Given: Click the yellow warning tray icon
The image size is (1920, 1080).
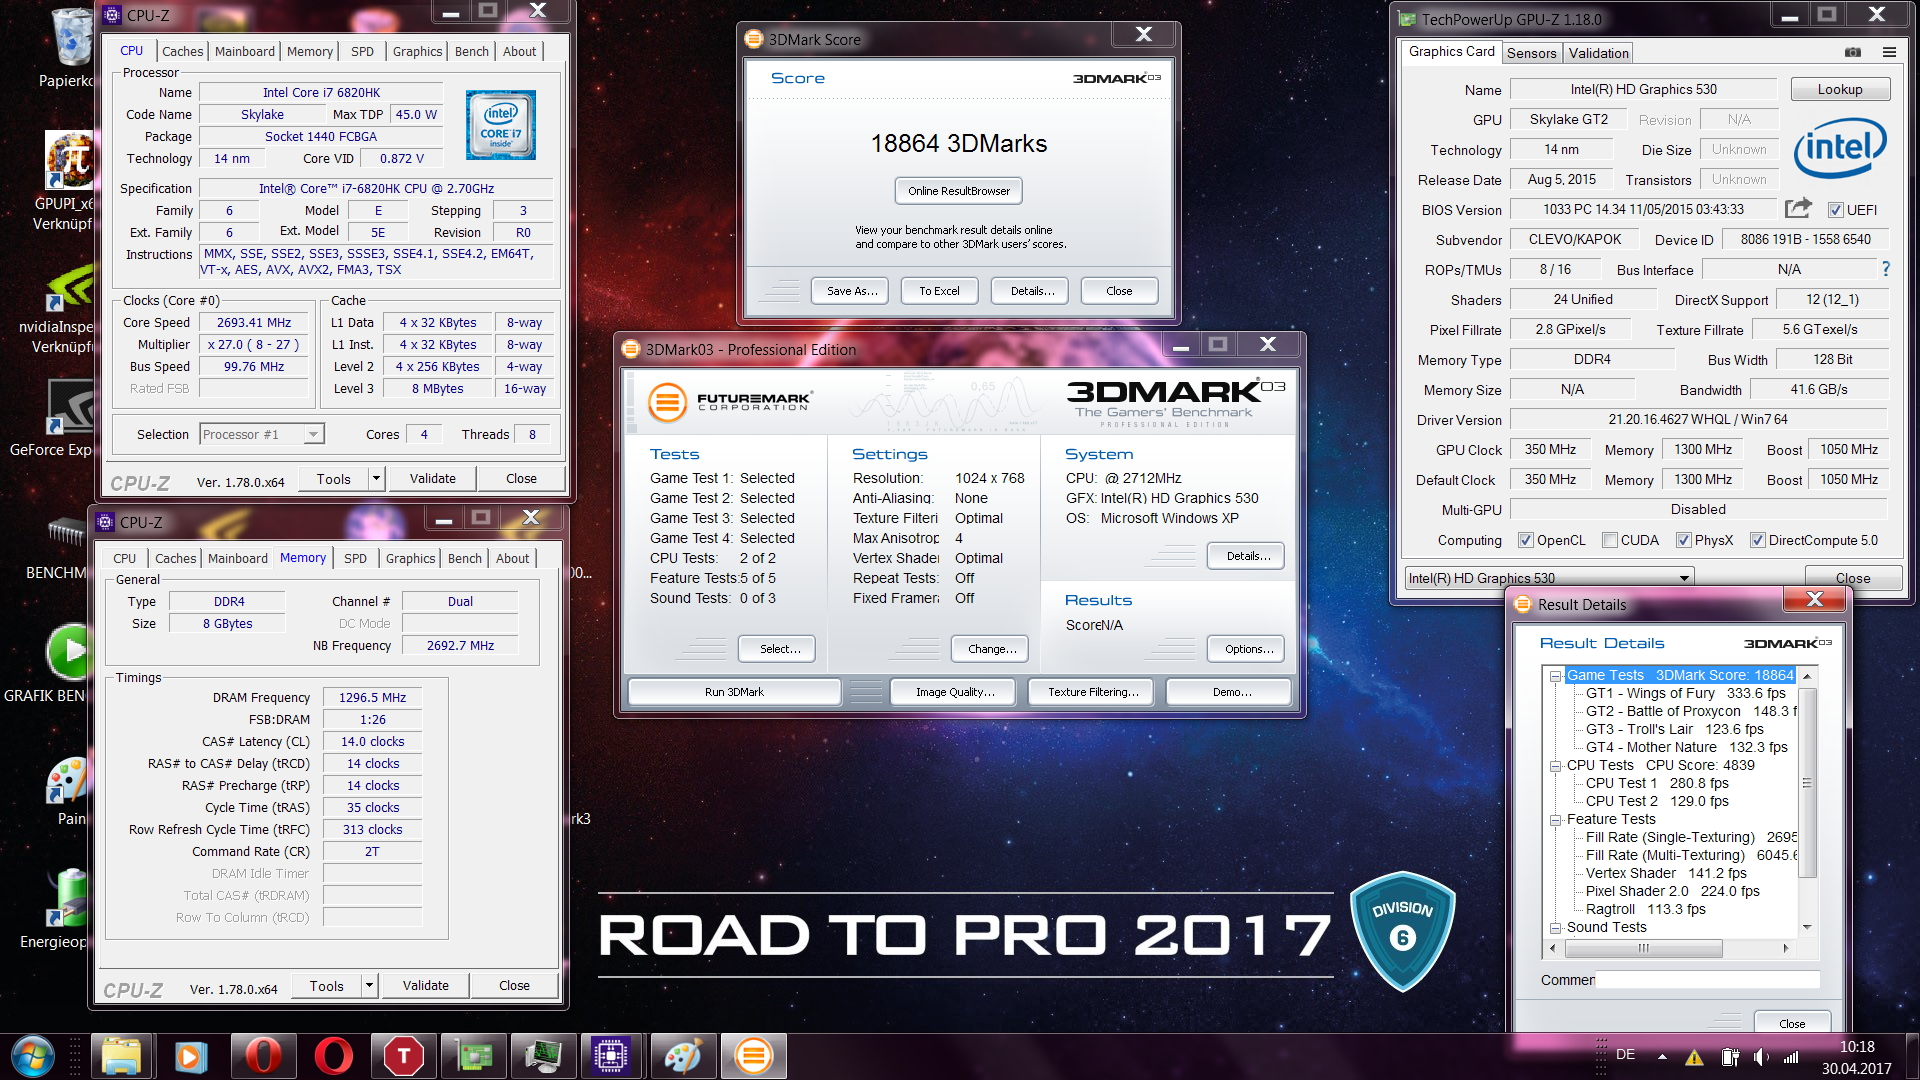Looking at the screenshot, I should point(1694,1057).
